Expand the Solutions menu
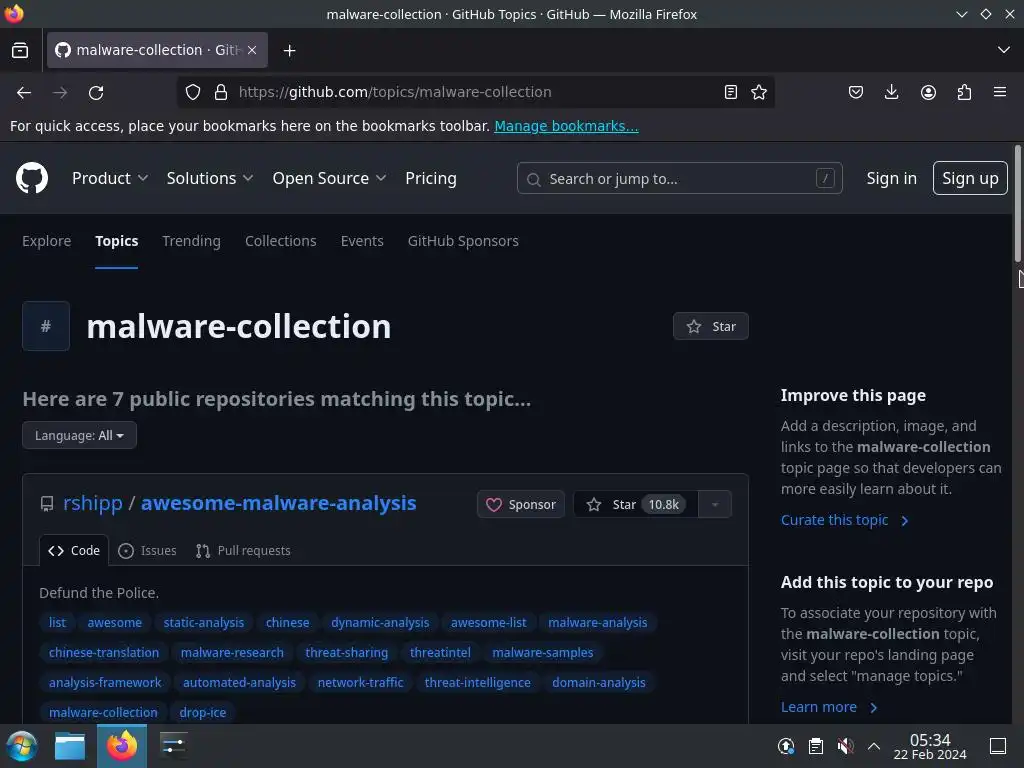The image size is (1024, 768). 210,178
